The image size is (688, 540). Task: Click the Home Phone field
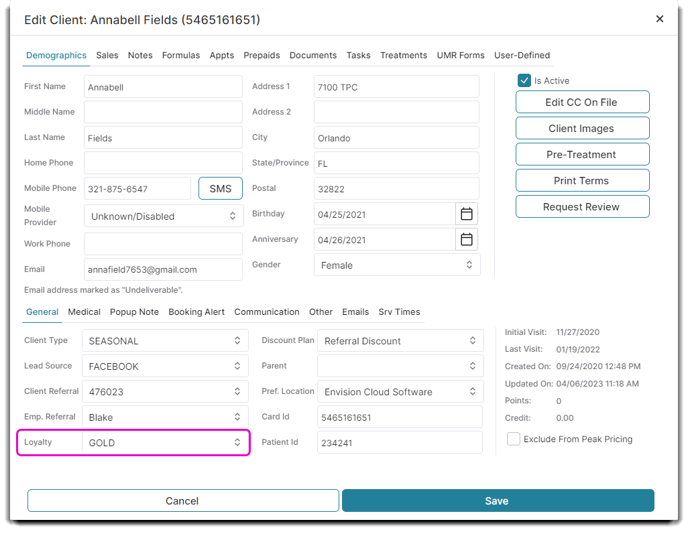coord(163,163)
